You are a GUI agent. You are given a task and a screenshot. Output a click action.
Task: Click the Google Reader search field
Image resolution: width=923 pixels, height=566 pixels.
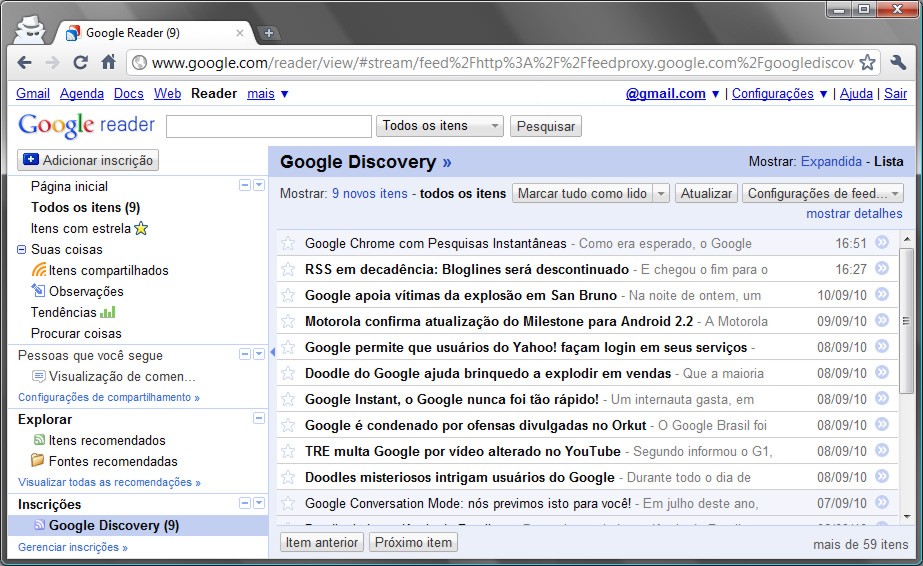click(269, 126)
